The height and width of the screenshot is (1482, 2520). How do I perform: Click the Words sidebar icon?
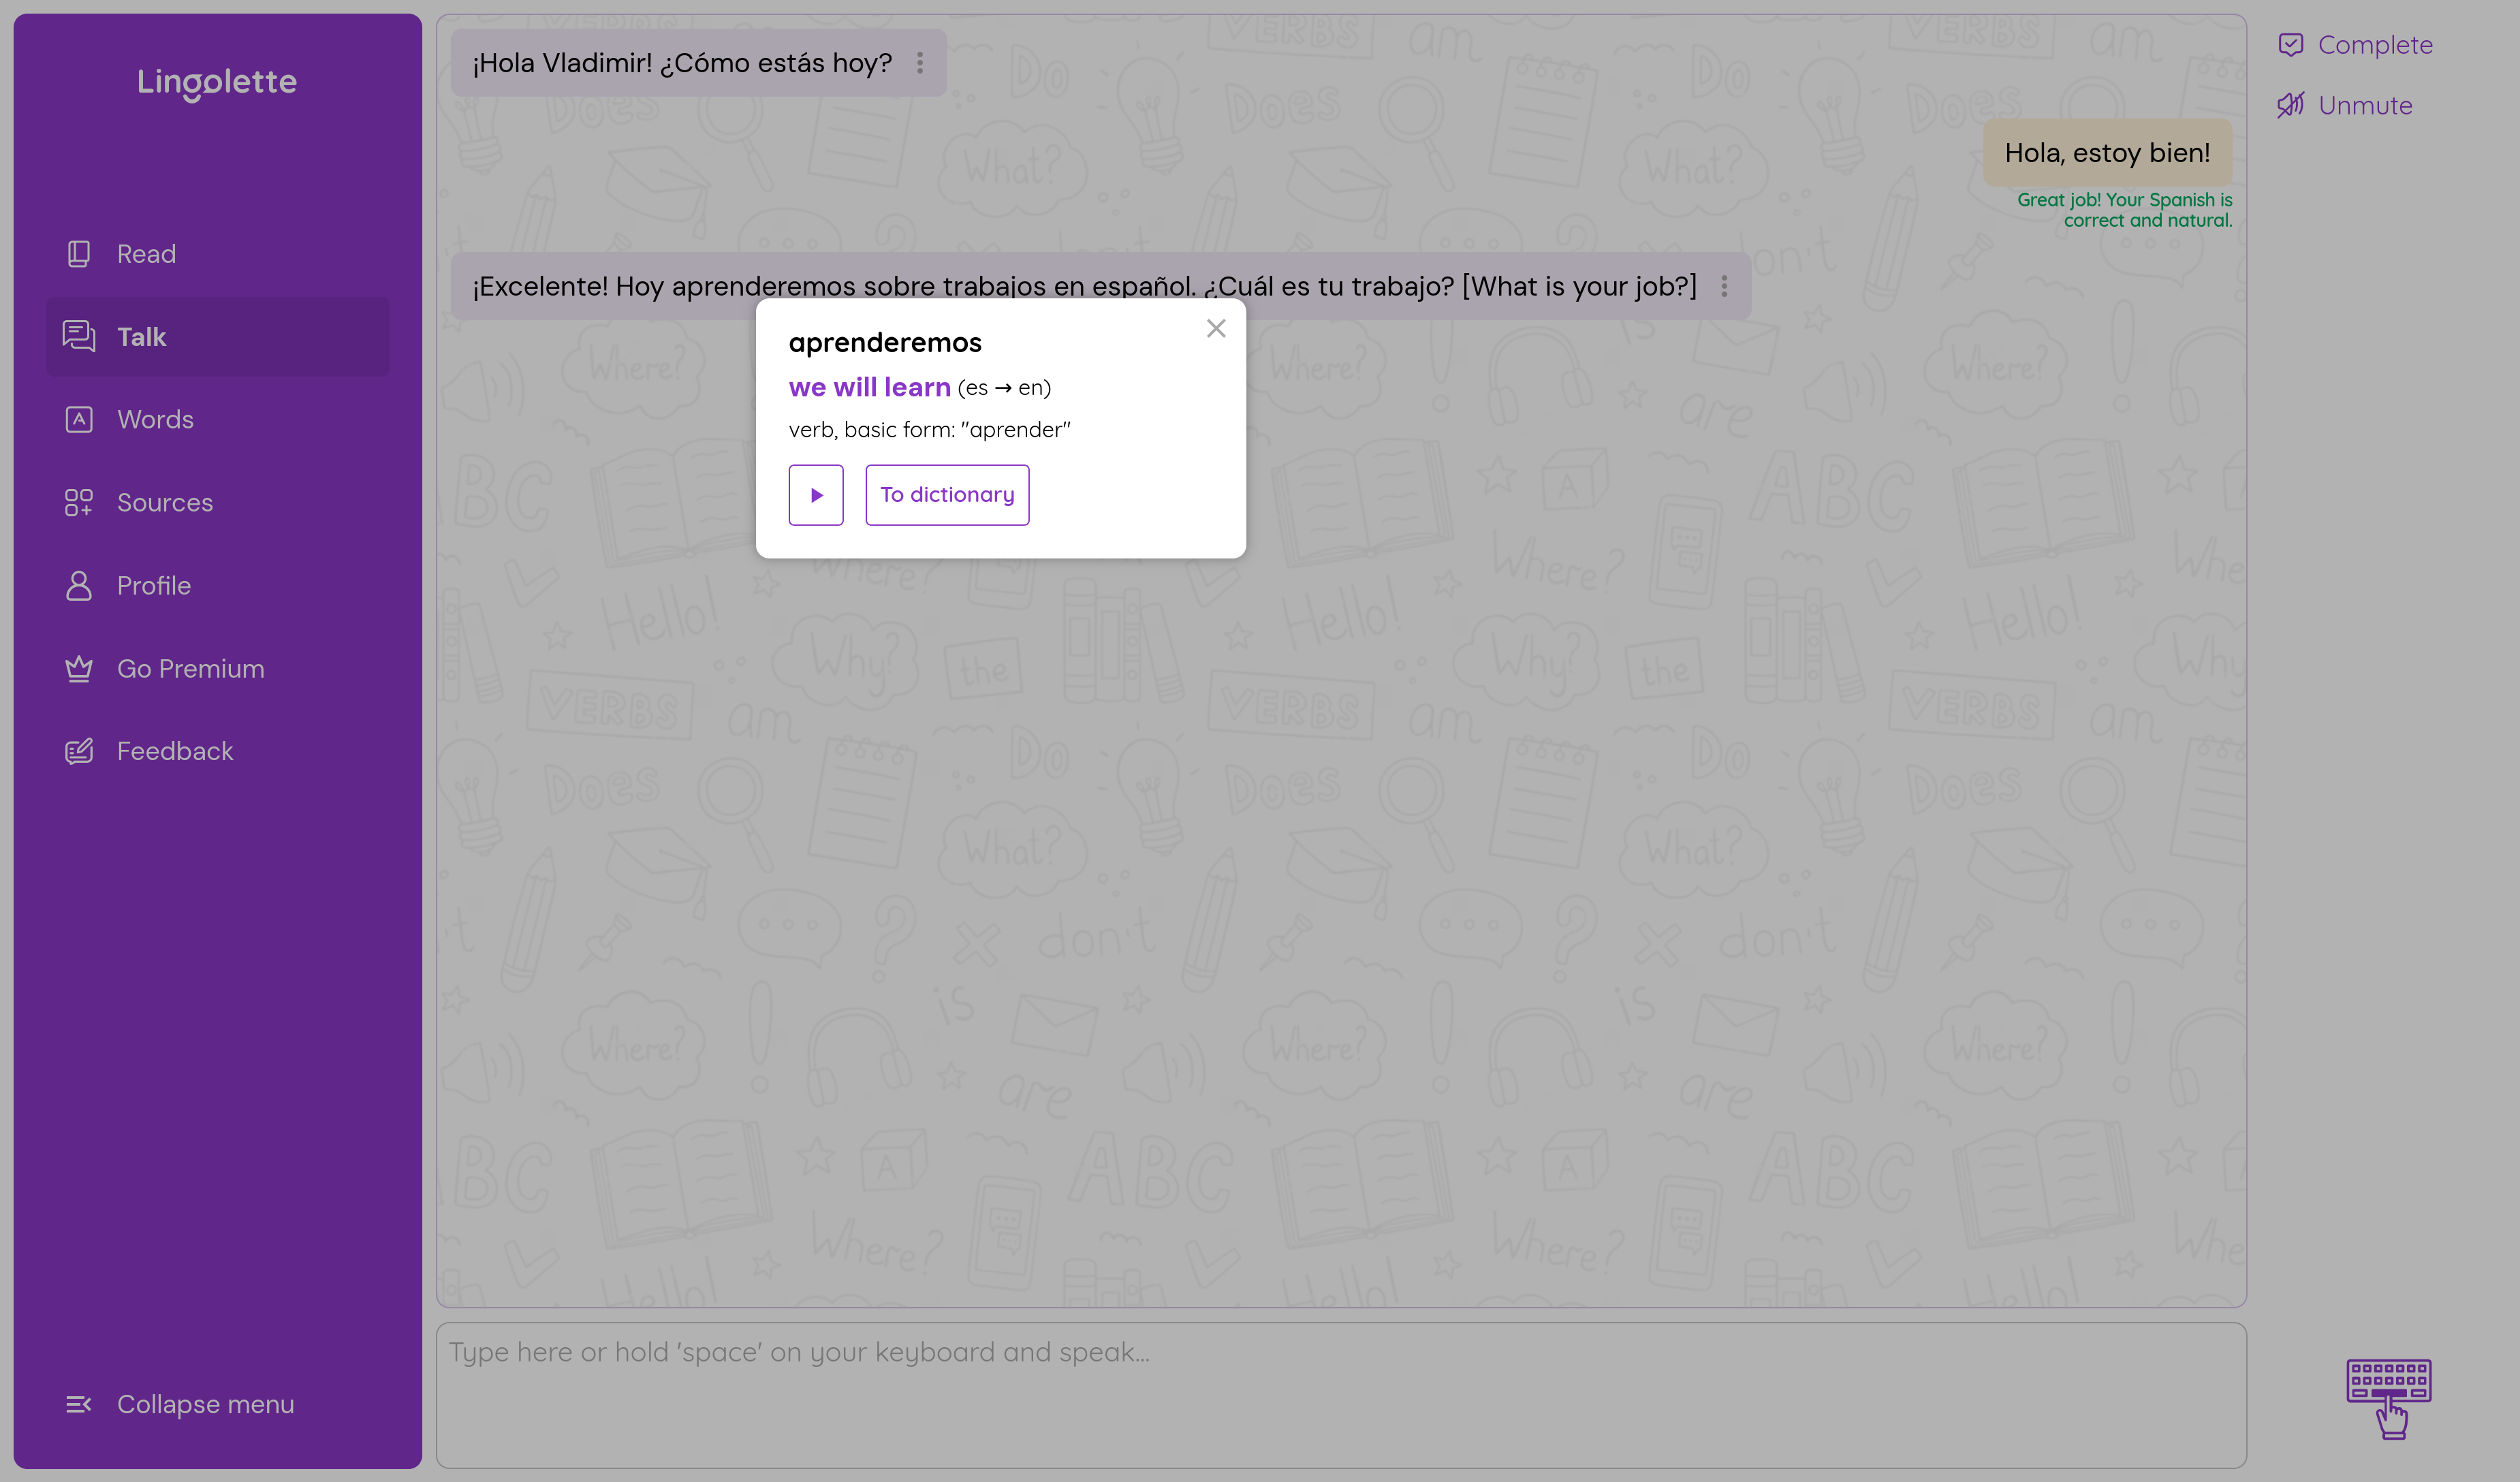coord(78,419)
